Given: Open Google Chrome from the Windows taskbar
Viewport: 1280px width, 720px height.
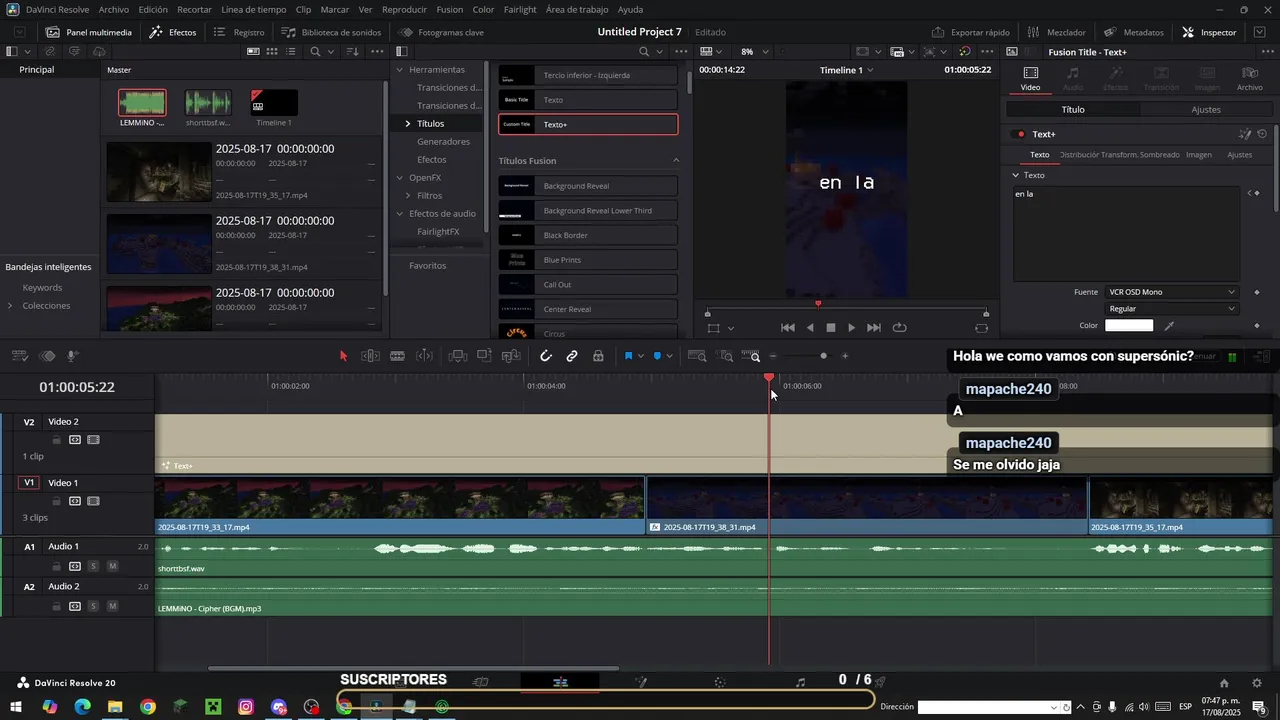Looking at the screenshot, I should 148,707.
